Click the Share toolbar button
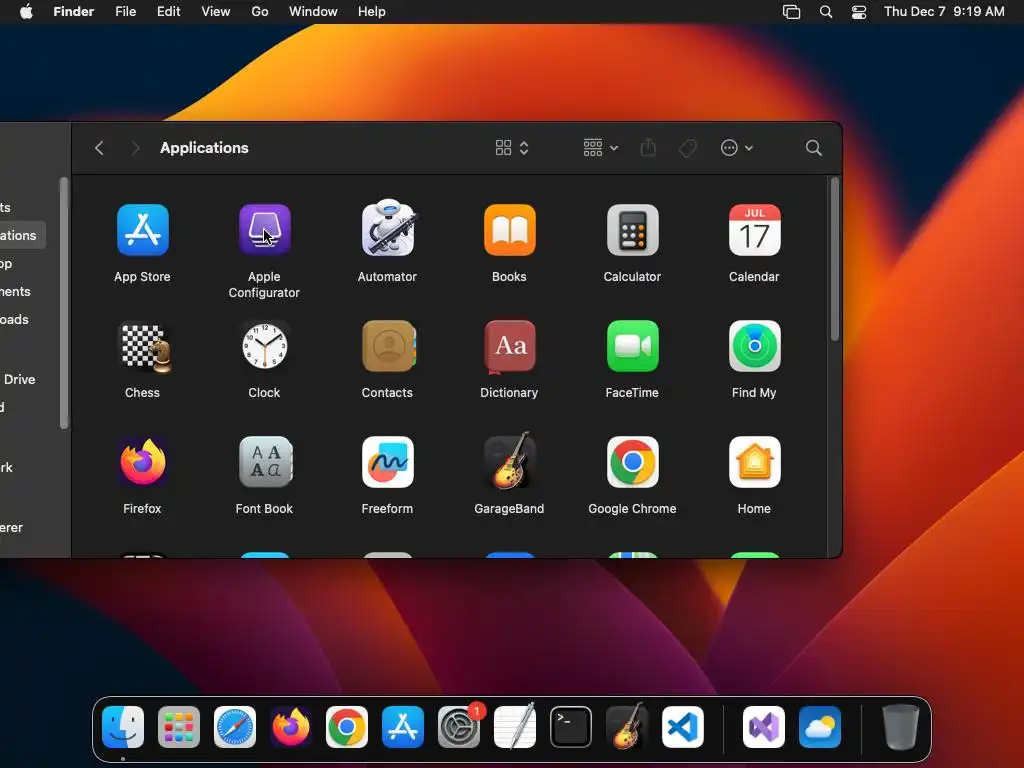The width and height of the screenshot is (1024, 768). click(x=648, y=148)
